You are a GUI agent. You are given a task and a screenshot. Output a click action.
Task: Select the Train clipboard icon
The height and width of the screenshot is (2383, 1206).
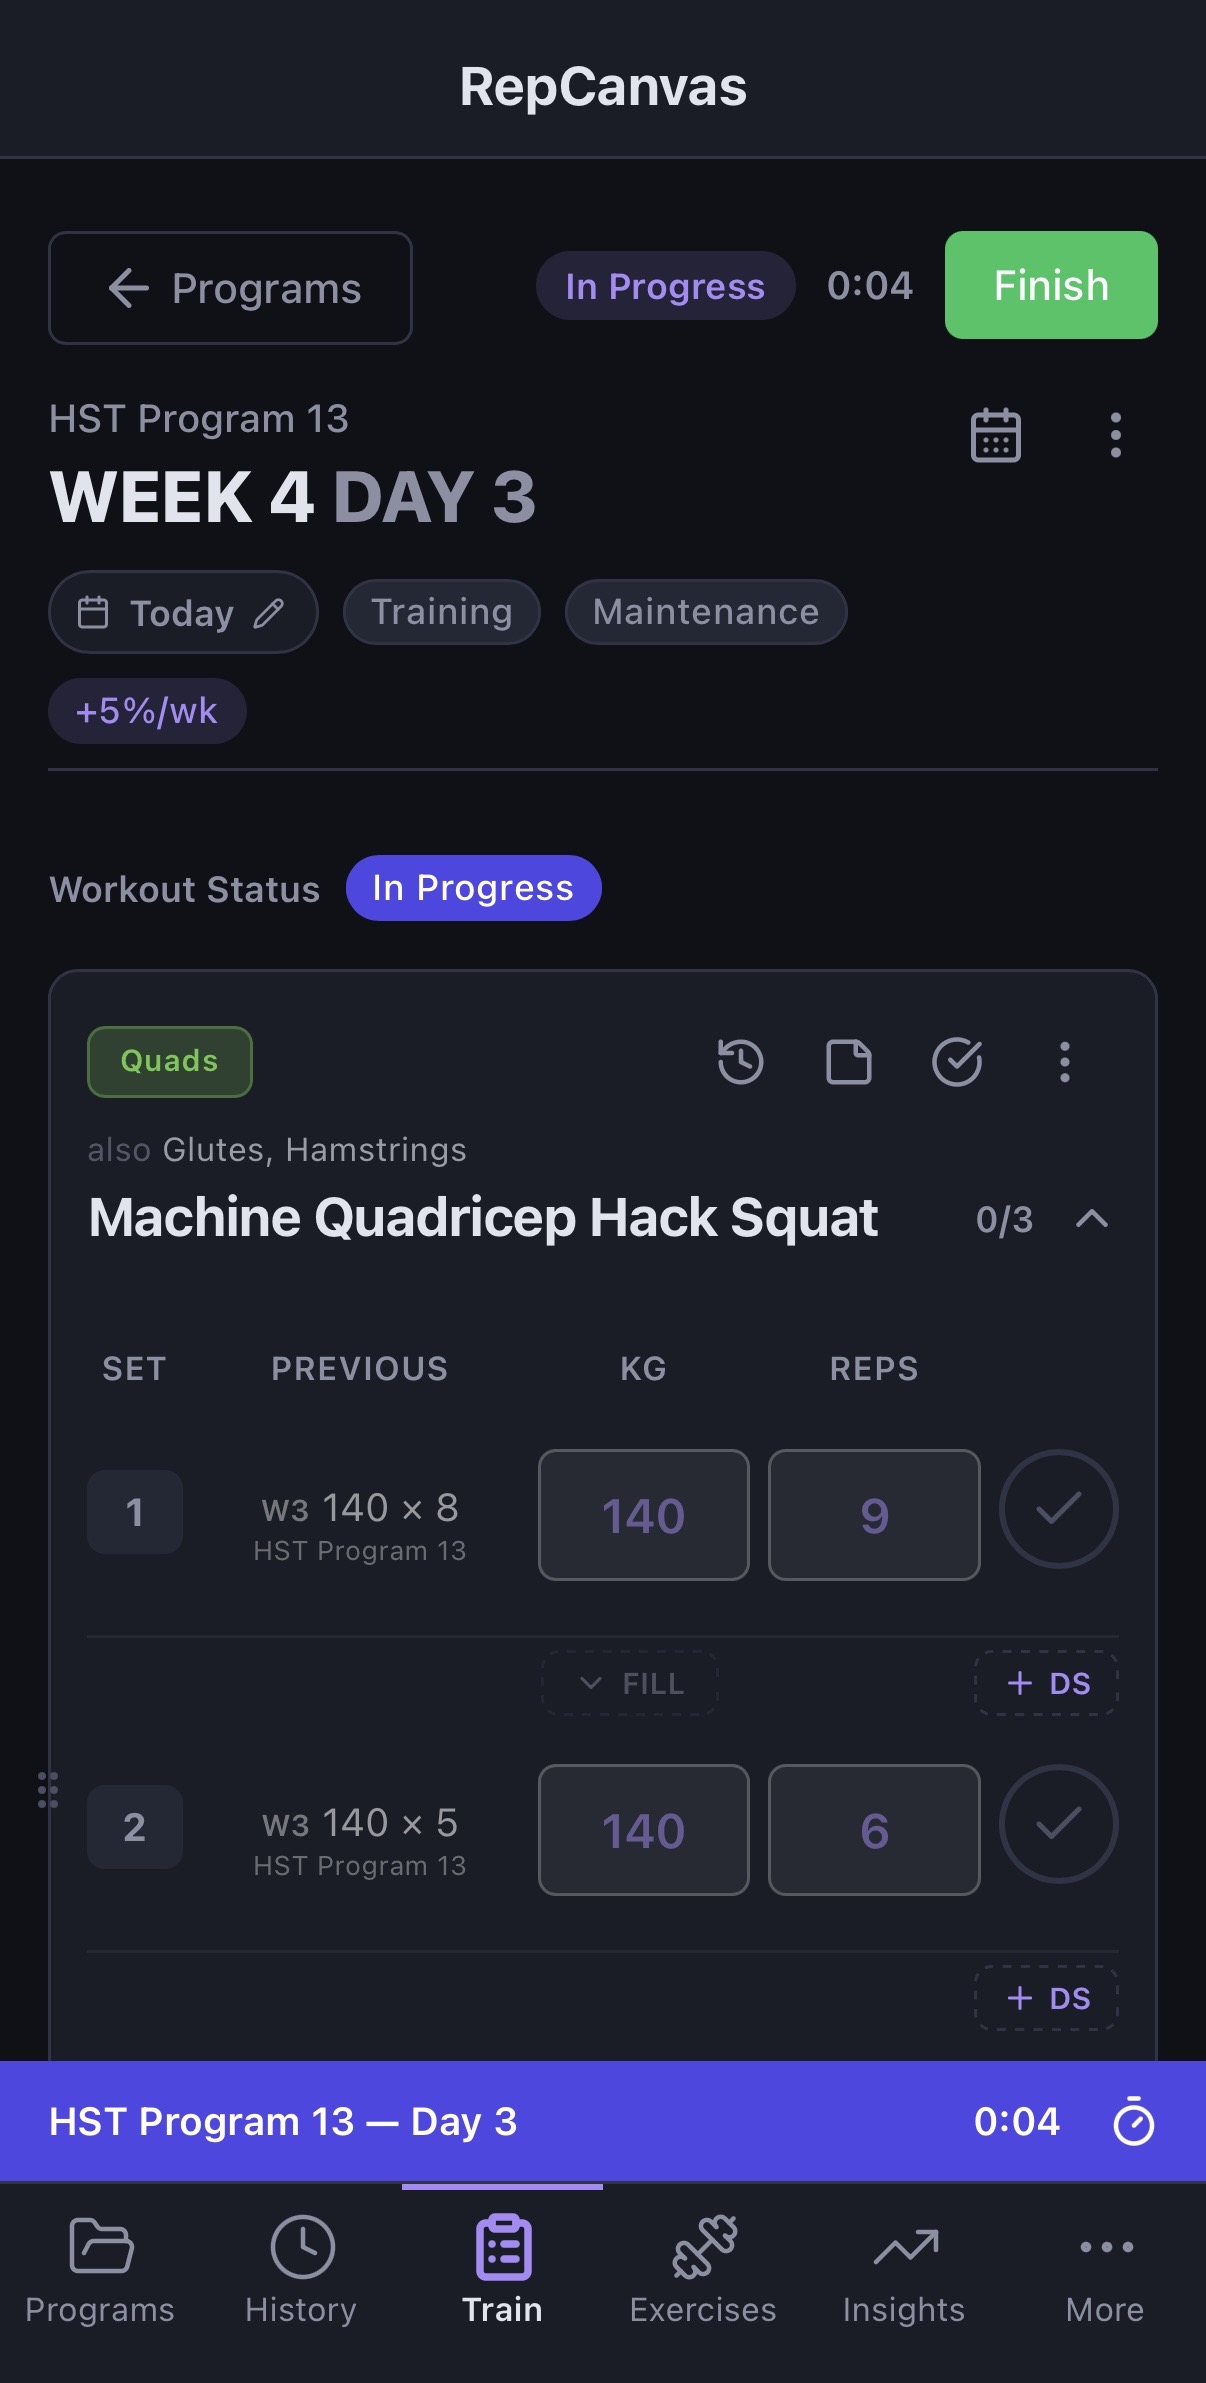502,2265
